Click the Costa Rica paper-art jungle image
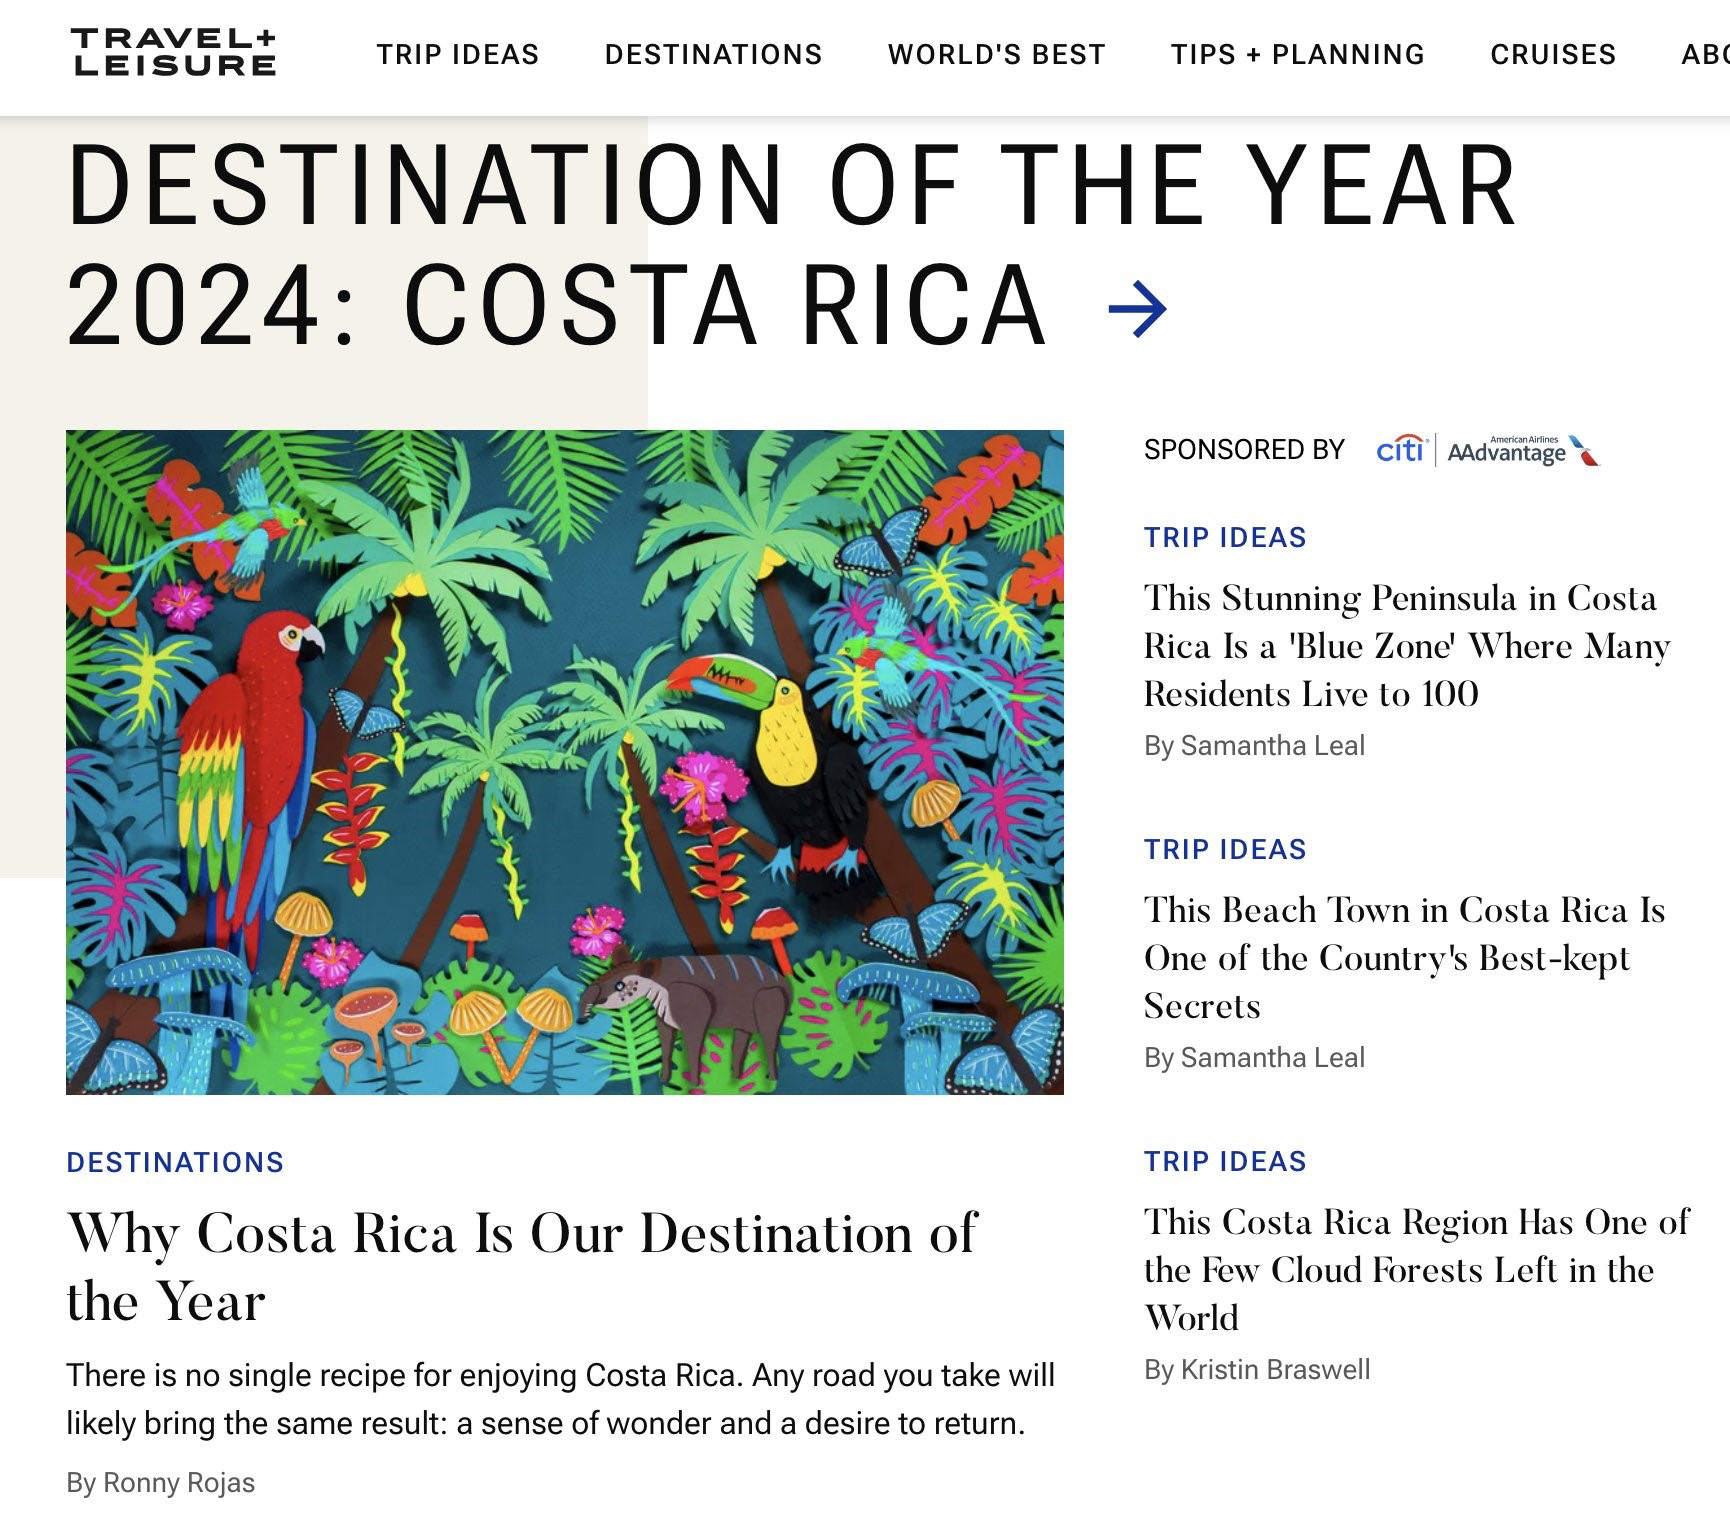Screen dimensions: 1730x1526 (565, 762)
